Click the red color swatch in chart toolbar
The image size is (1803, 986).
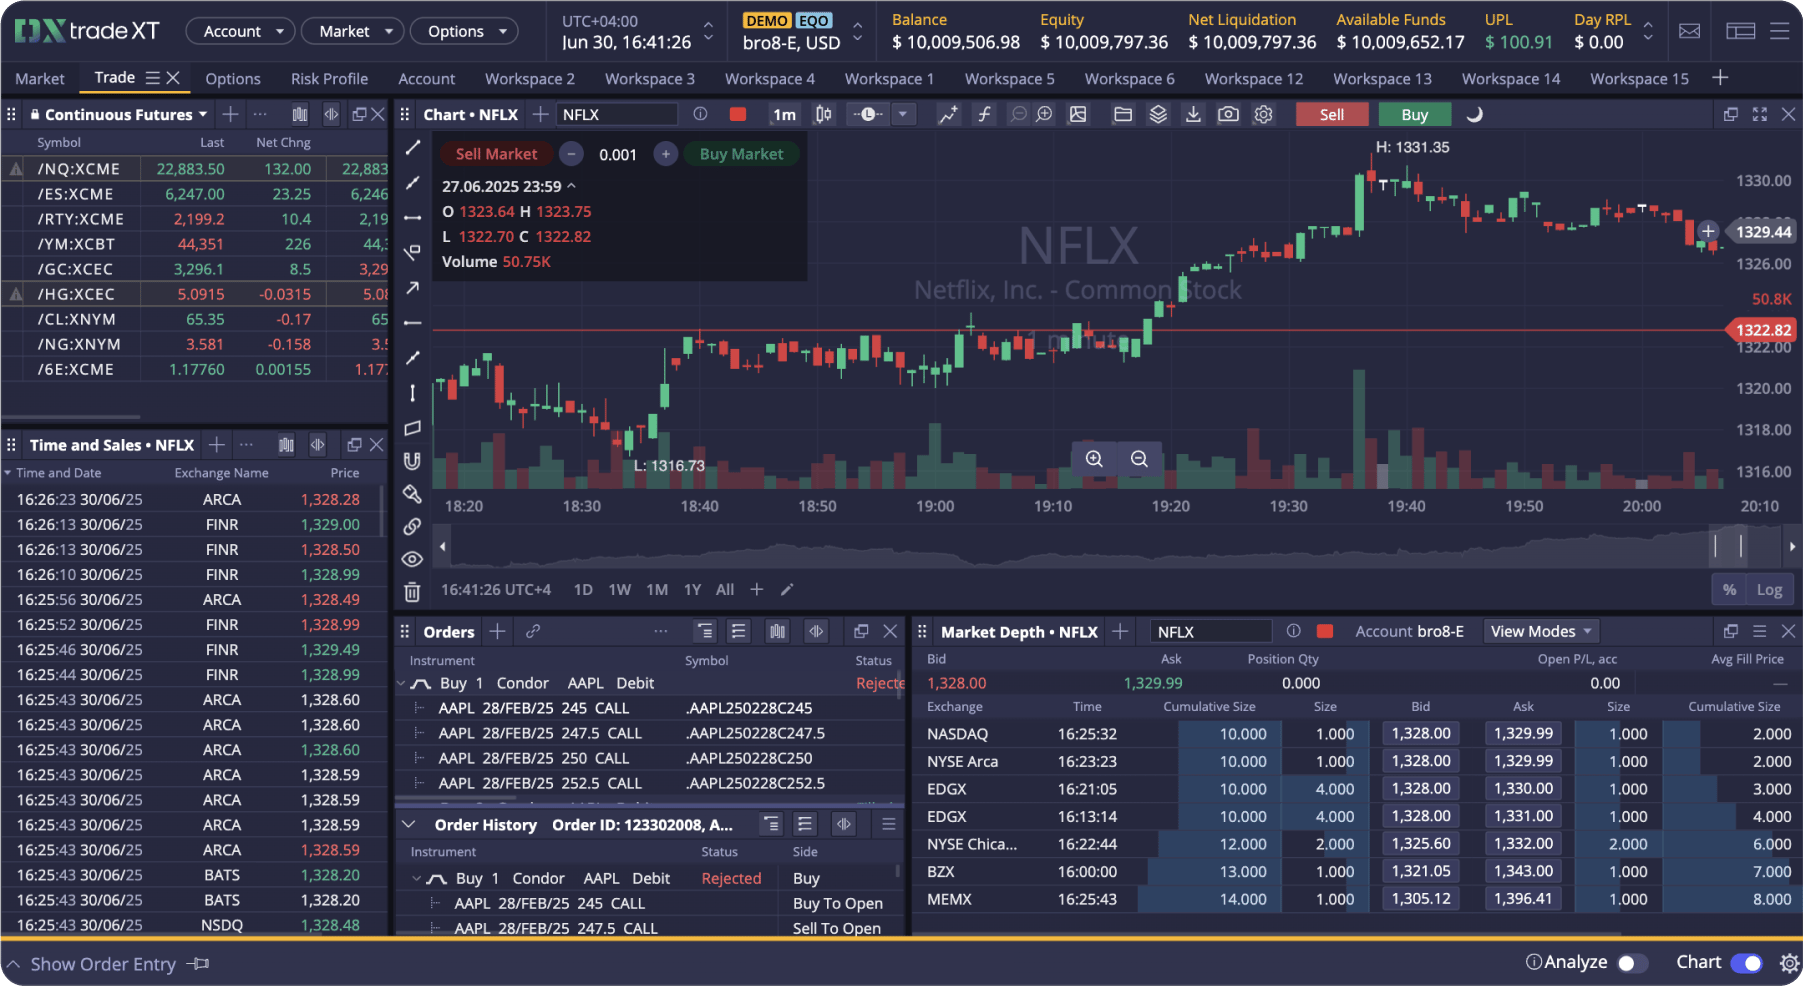[737, 114]
